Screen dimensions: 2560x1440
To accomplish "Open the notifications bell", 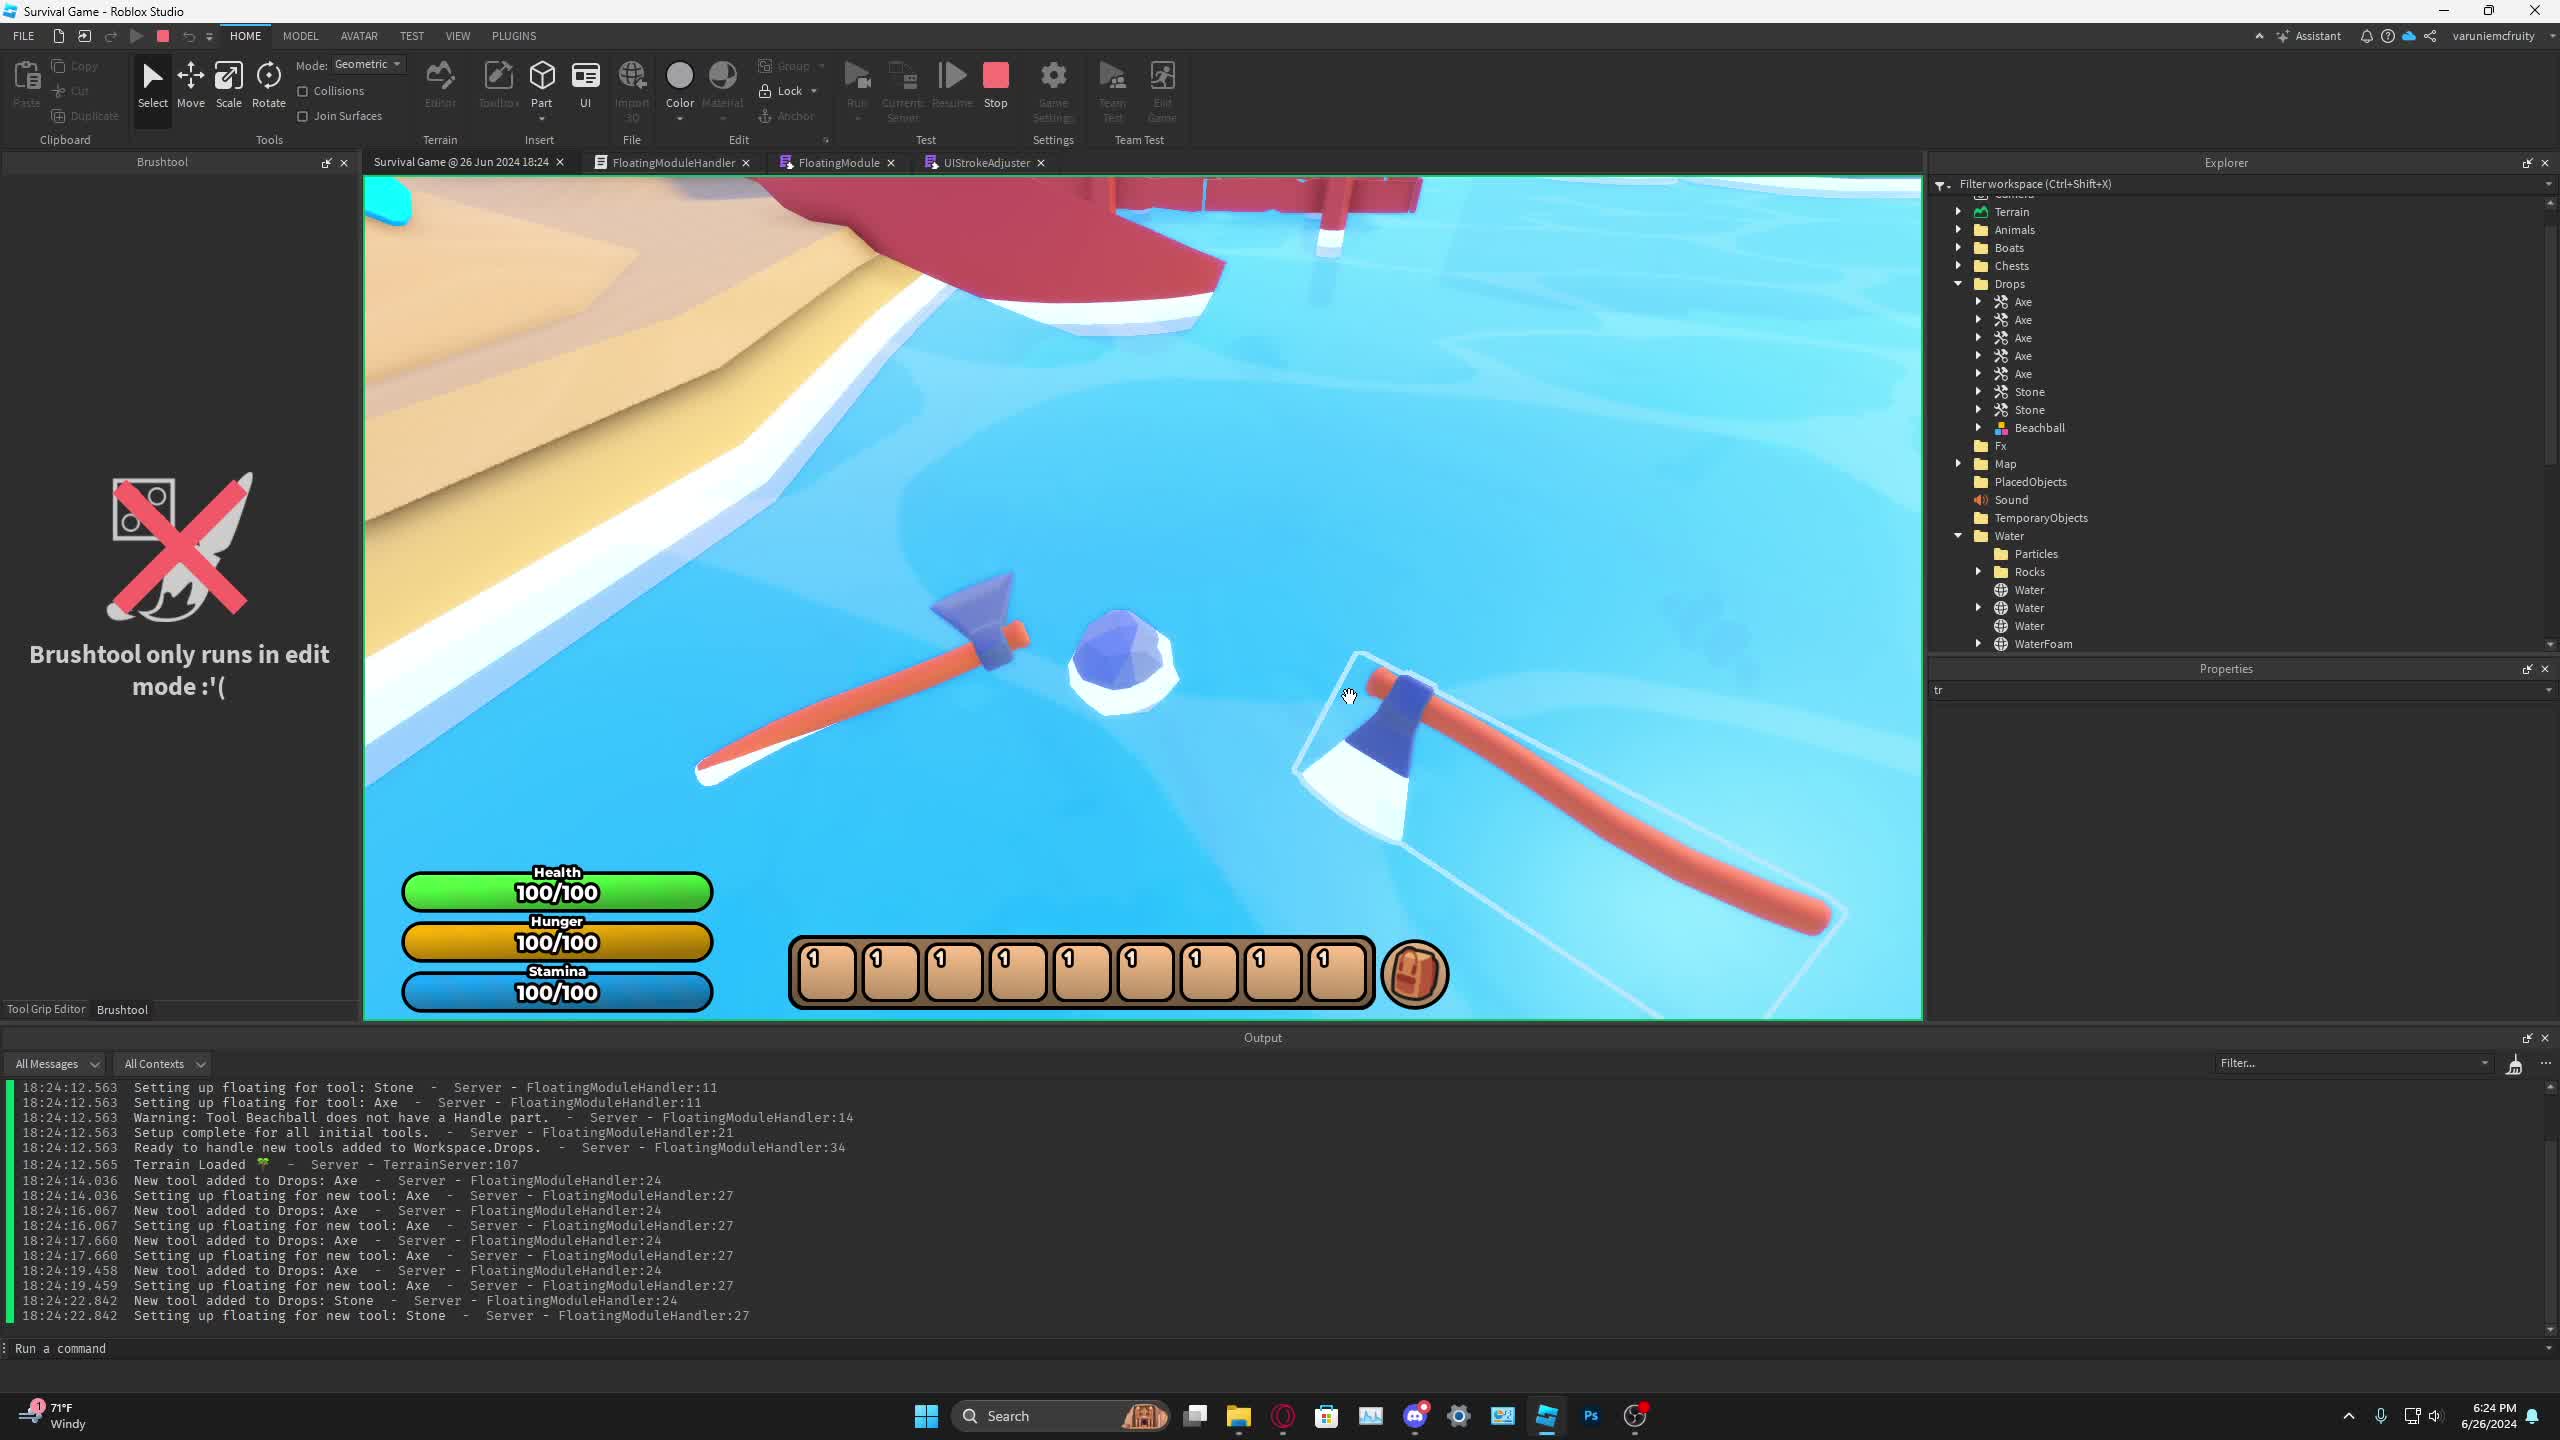I will [x=2366, y=36].
